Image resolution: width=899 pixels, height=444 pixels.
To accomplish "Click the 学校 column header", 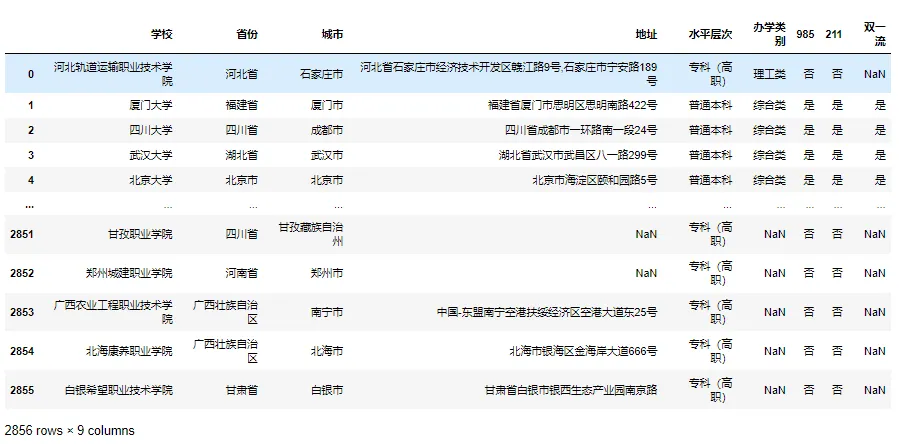I will [x=162, y=34].
